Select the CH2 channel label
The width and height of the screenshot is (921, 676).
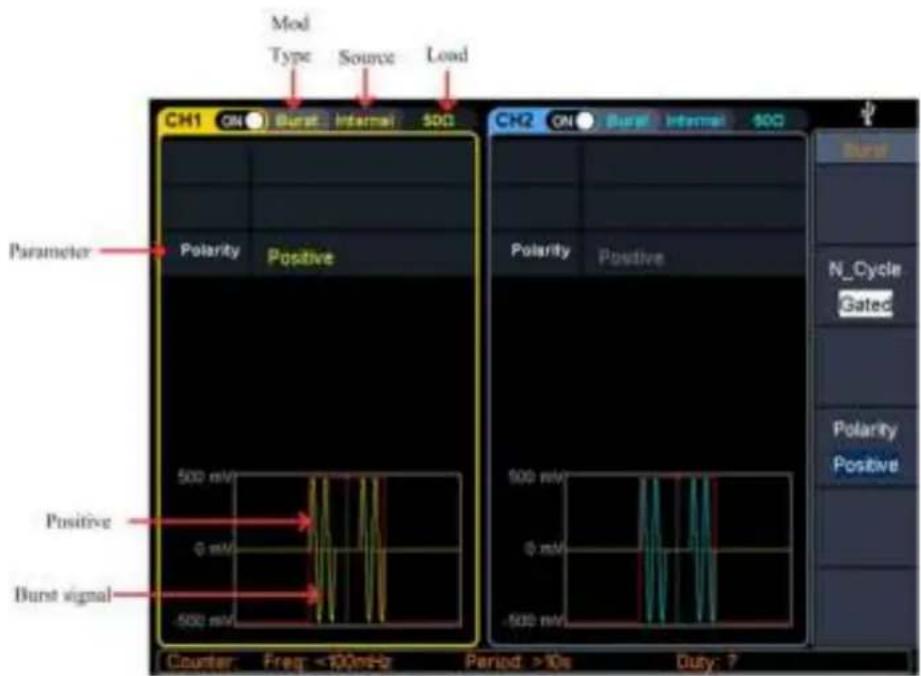point(513,120)
